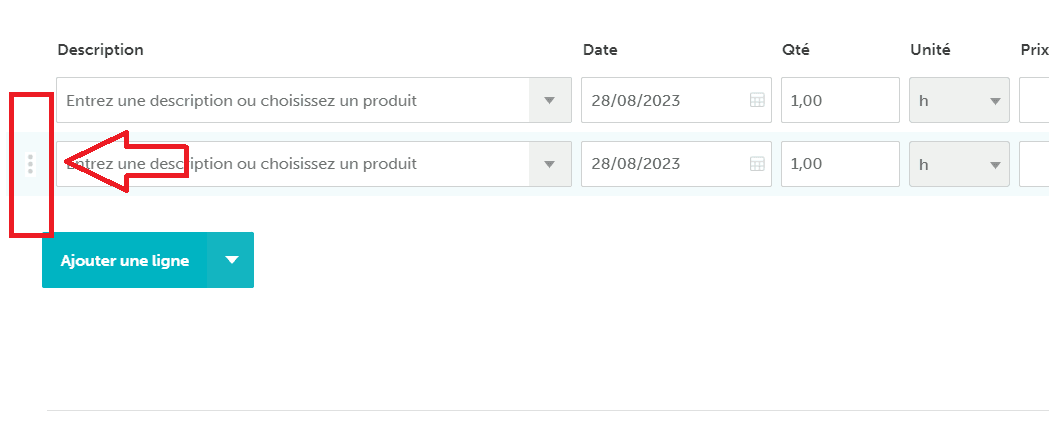
Task: Click the Ajouter une ligne button
Action: (x=124, y=260)
